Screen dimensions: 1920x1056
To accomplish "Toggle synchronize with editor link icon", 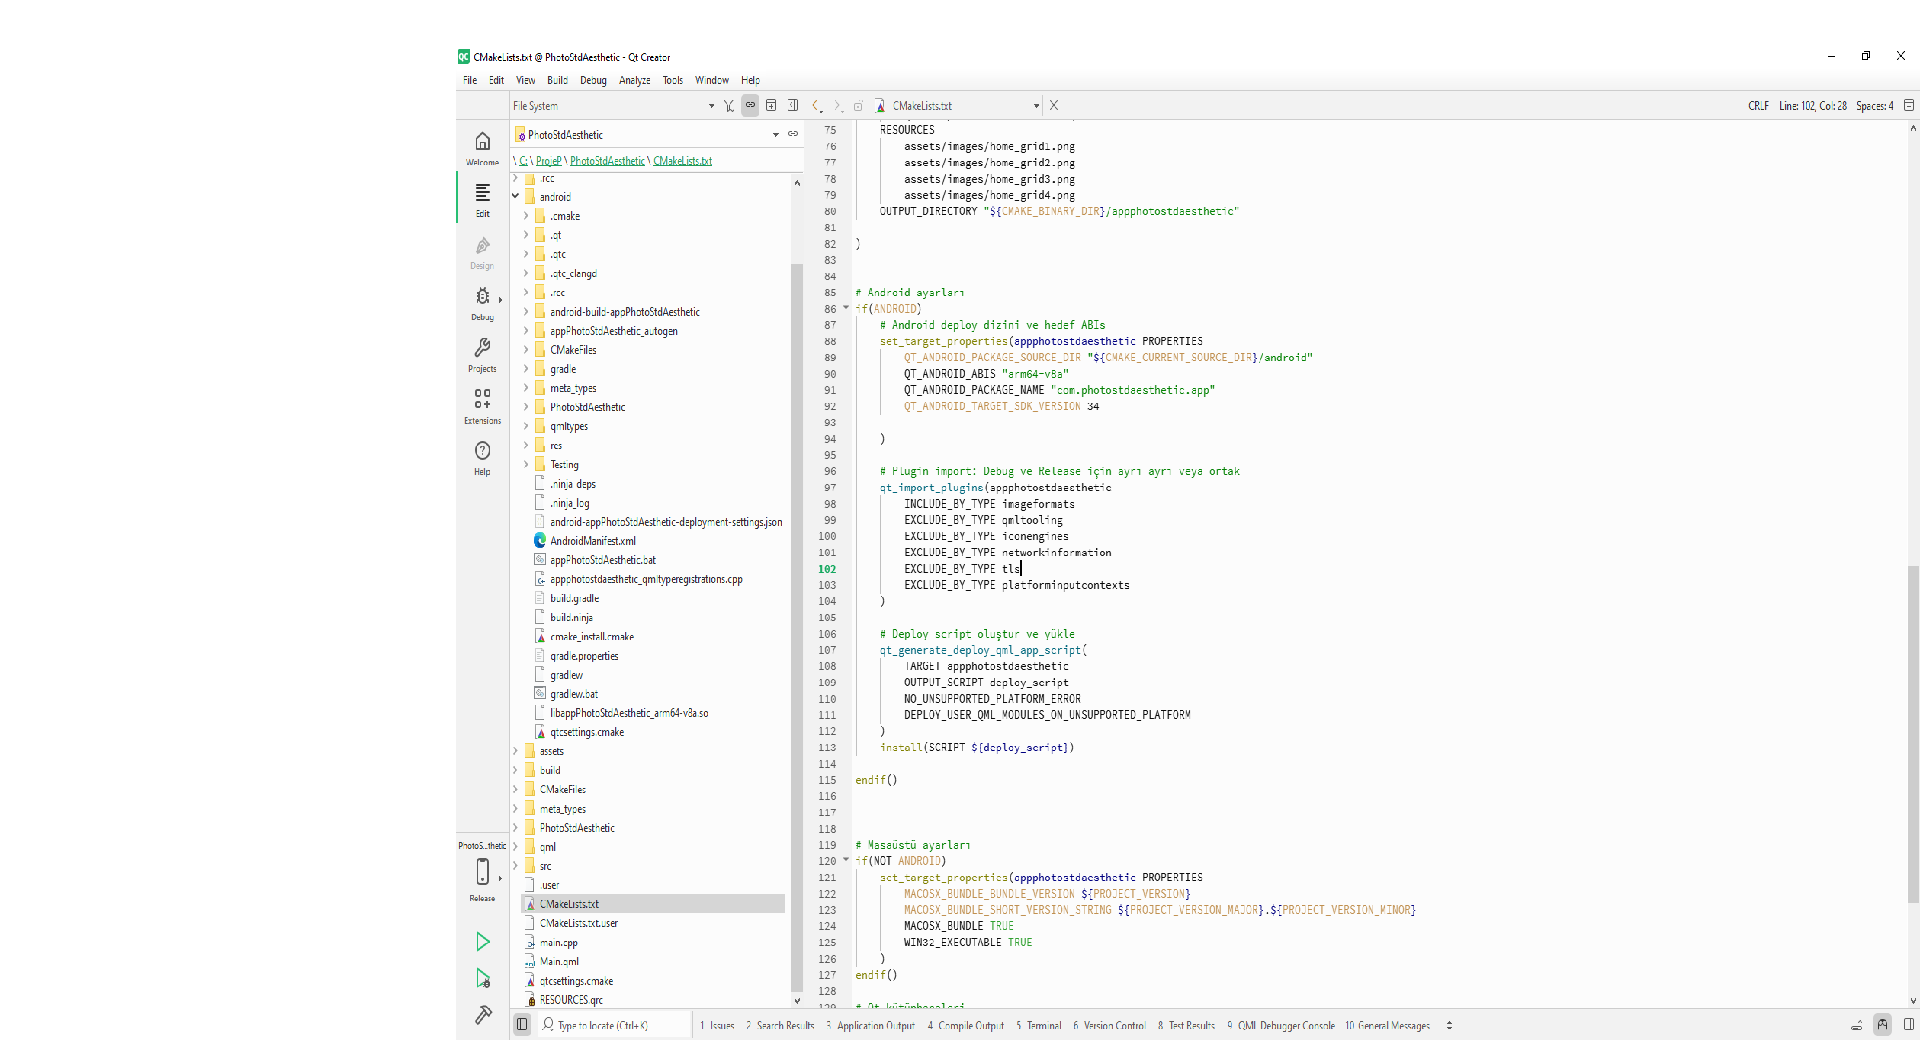I will tap(750, 105).
